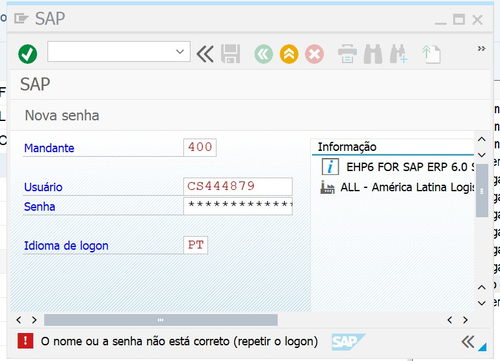500x361 pixels.
Task: Click the red Cancel button
Action: (314, 54)
